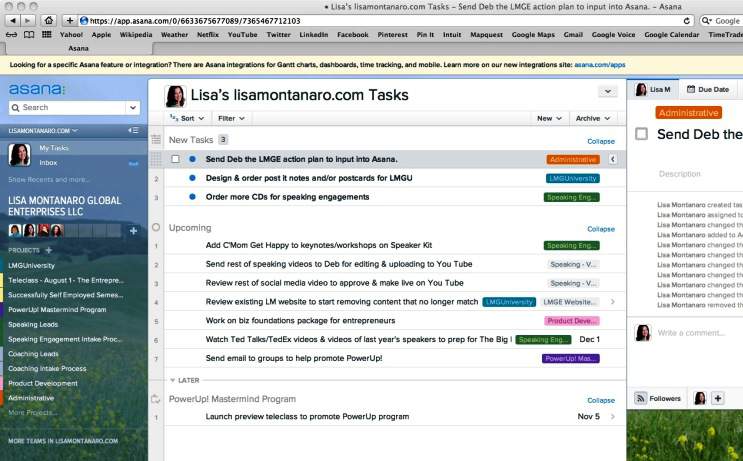Open Inbox in the sidebar
This screenshot has height=461, width=743.
[48, 163]
